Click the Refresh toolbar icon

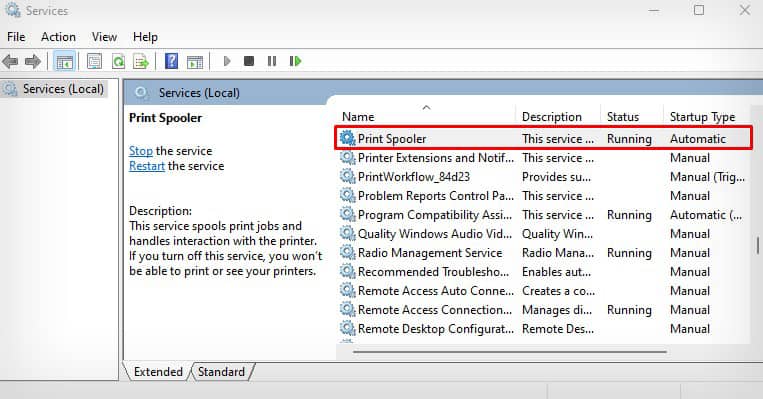point(118,61)
